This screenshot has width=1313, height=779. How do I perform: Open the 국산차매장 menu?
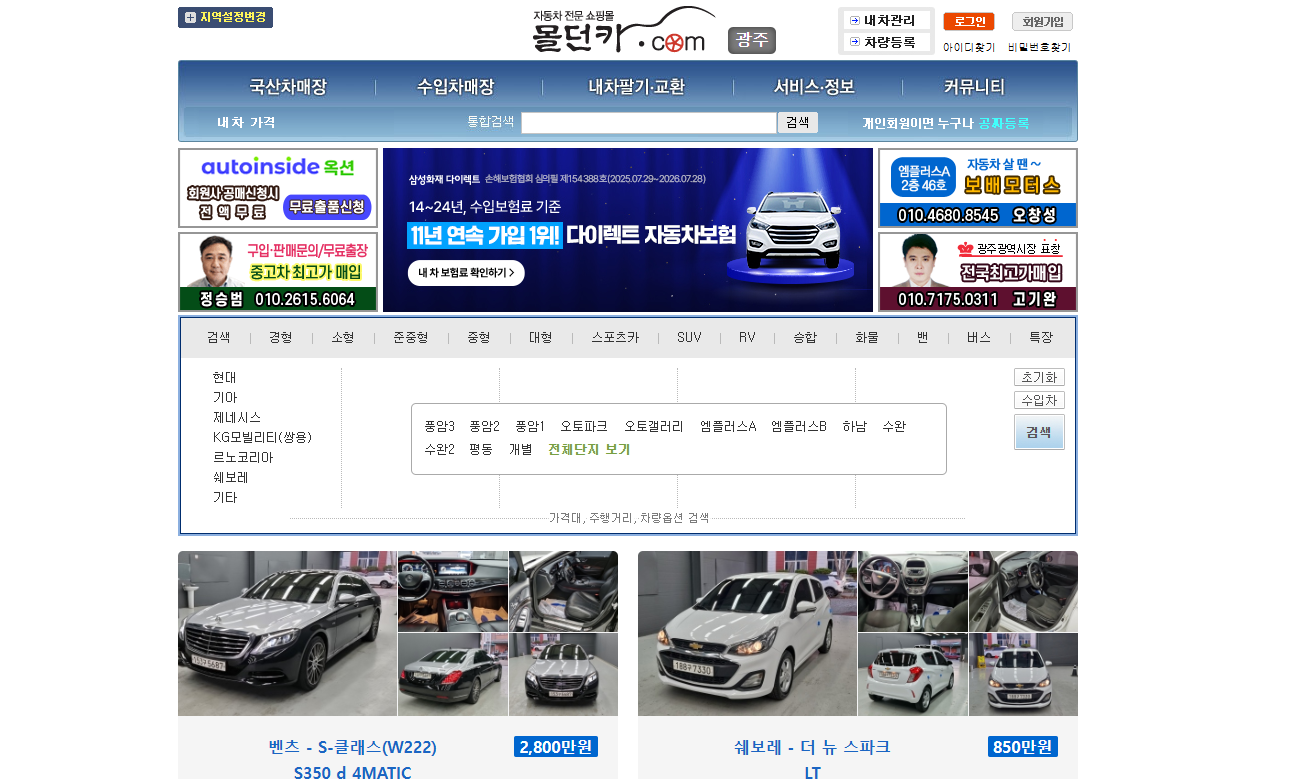click(x=288, y=87)
